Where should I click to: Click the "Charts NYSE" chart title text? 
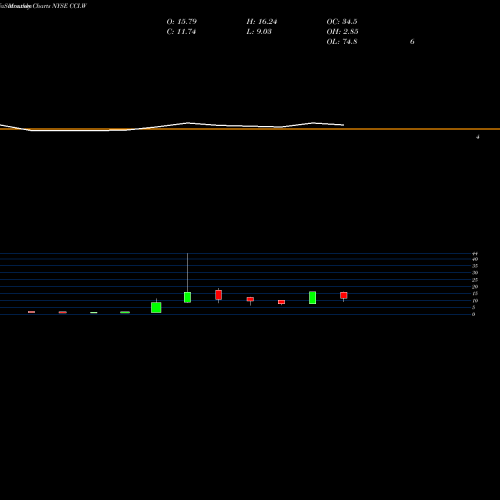(x=50, y=6)
